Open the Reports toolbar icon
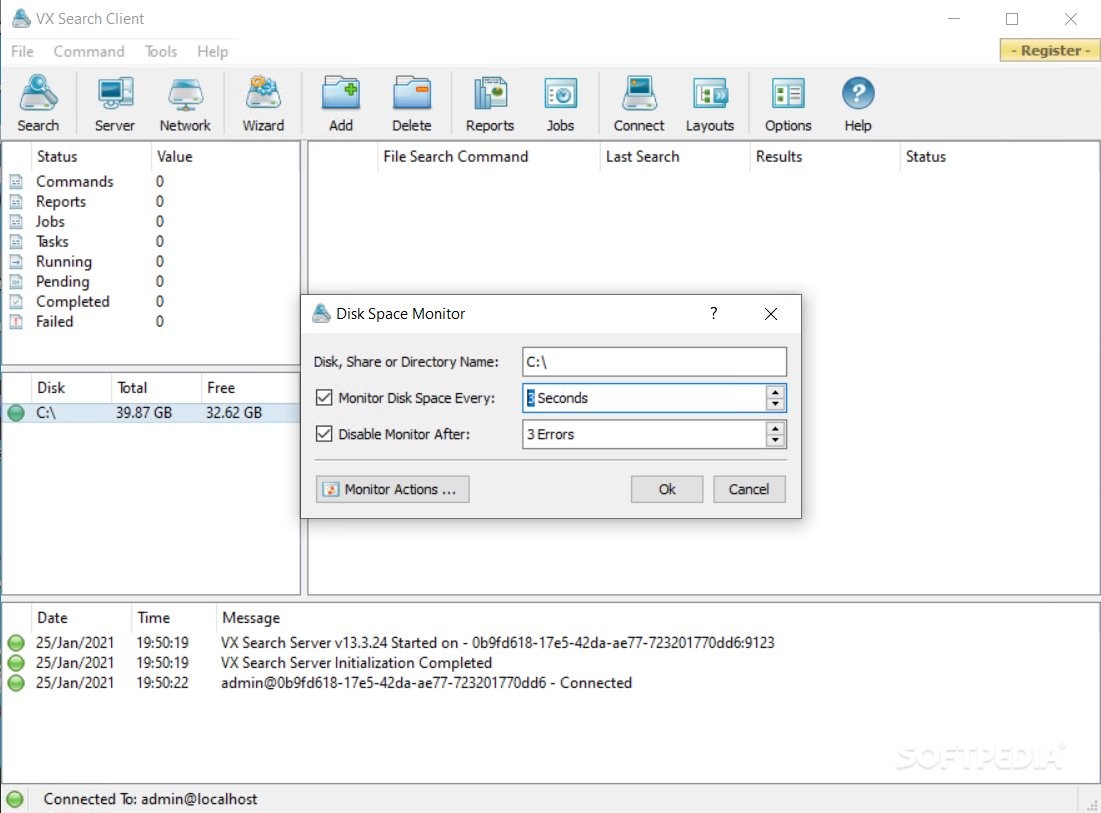This screenshot has height=813, width=1101. point(489,104)
